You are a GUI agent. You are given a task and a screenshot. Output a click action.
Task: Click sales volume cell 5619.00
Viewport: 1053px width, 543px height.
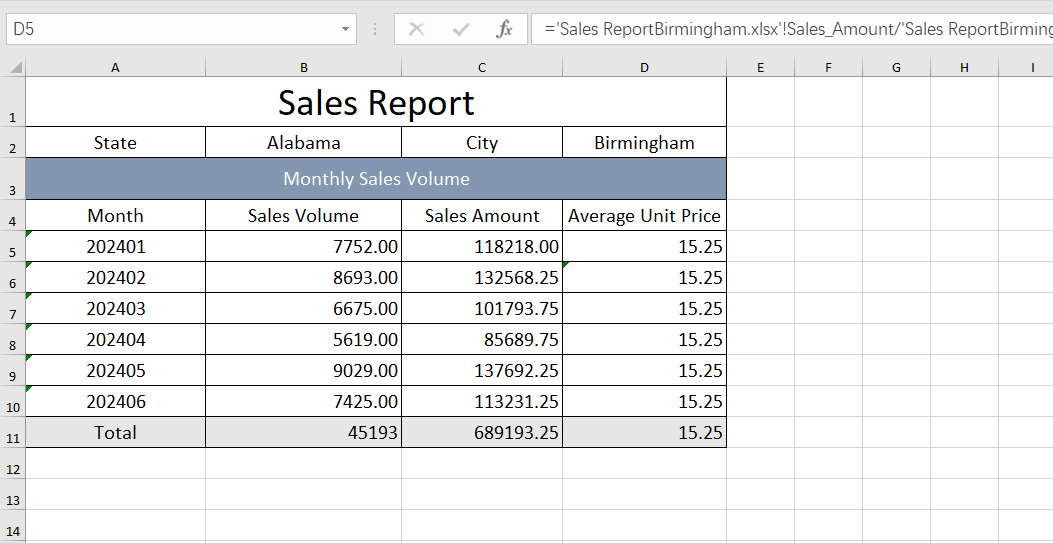[304, 339]
